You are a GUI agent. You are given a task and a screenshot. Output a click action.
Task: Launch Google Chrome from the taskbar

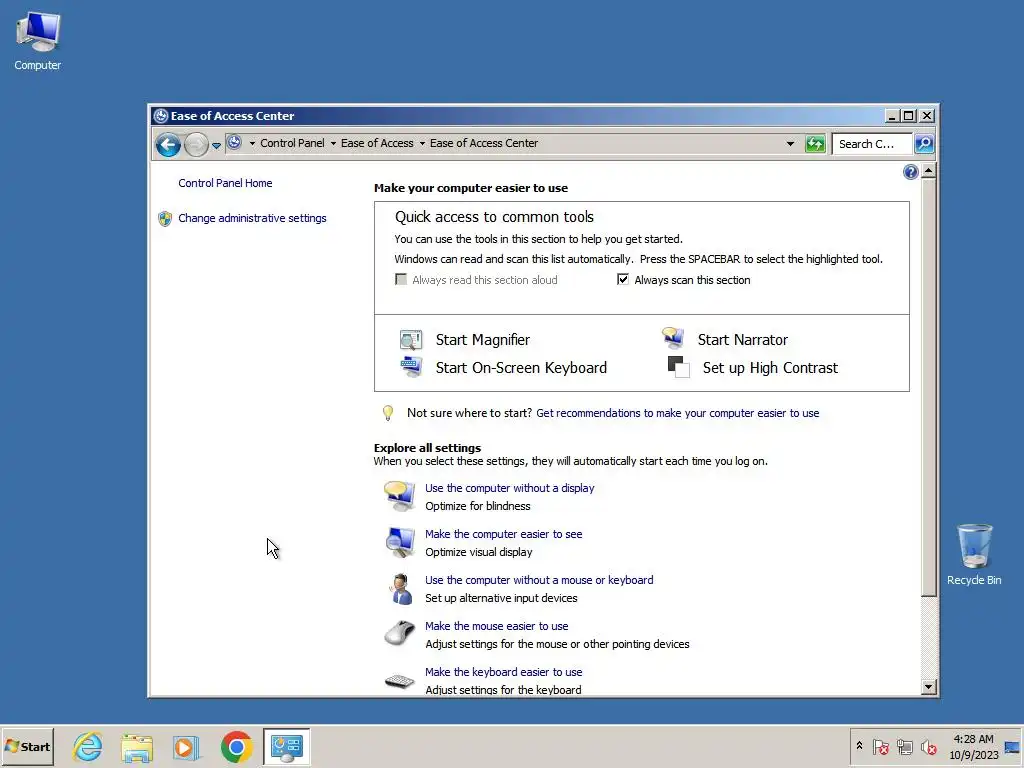pyautogui.click(x=236, y=746)
